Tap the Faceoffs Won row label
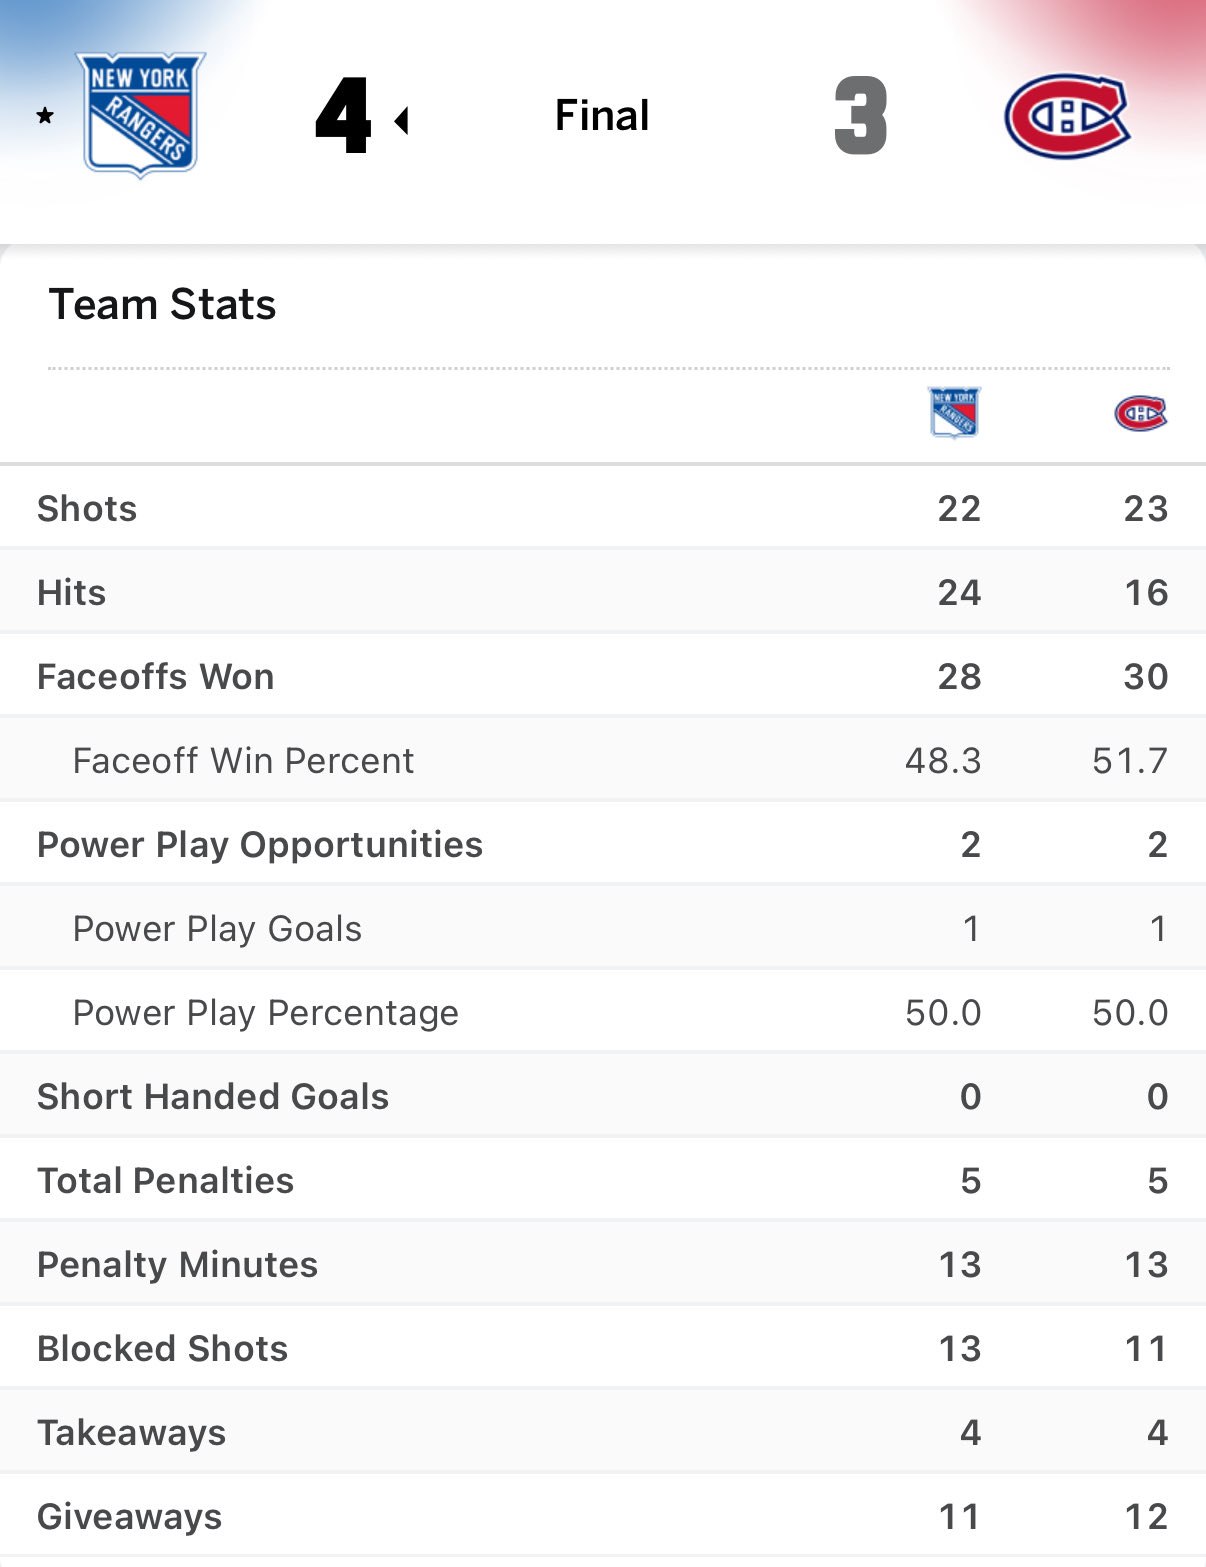Viewport: 1206px width, 1567px height. 155,677
